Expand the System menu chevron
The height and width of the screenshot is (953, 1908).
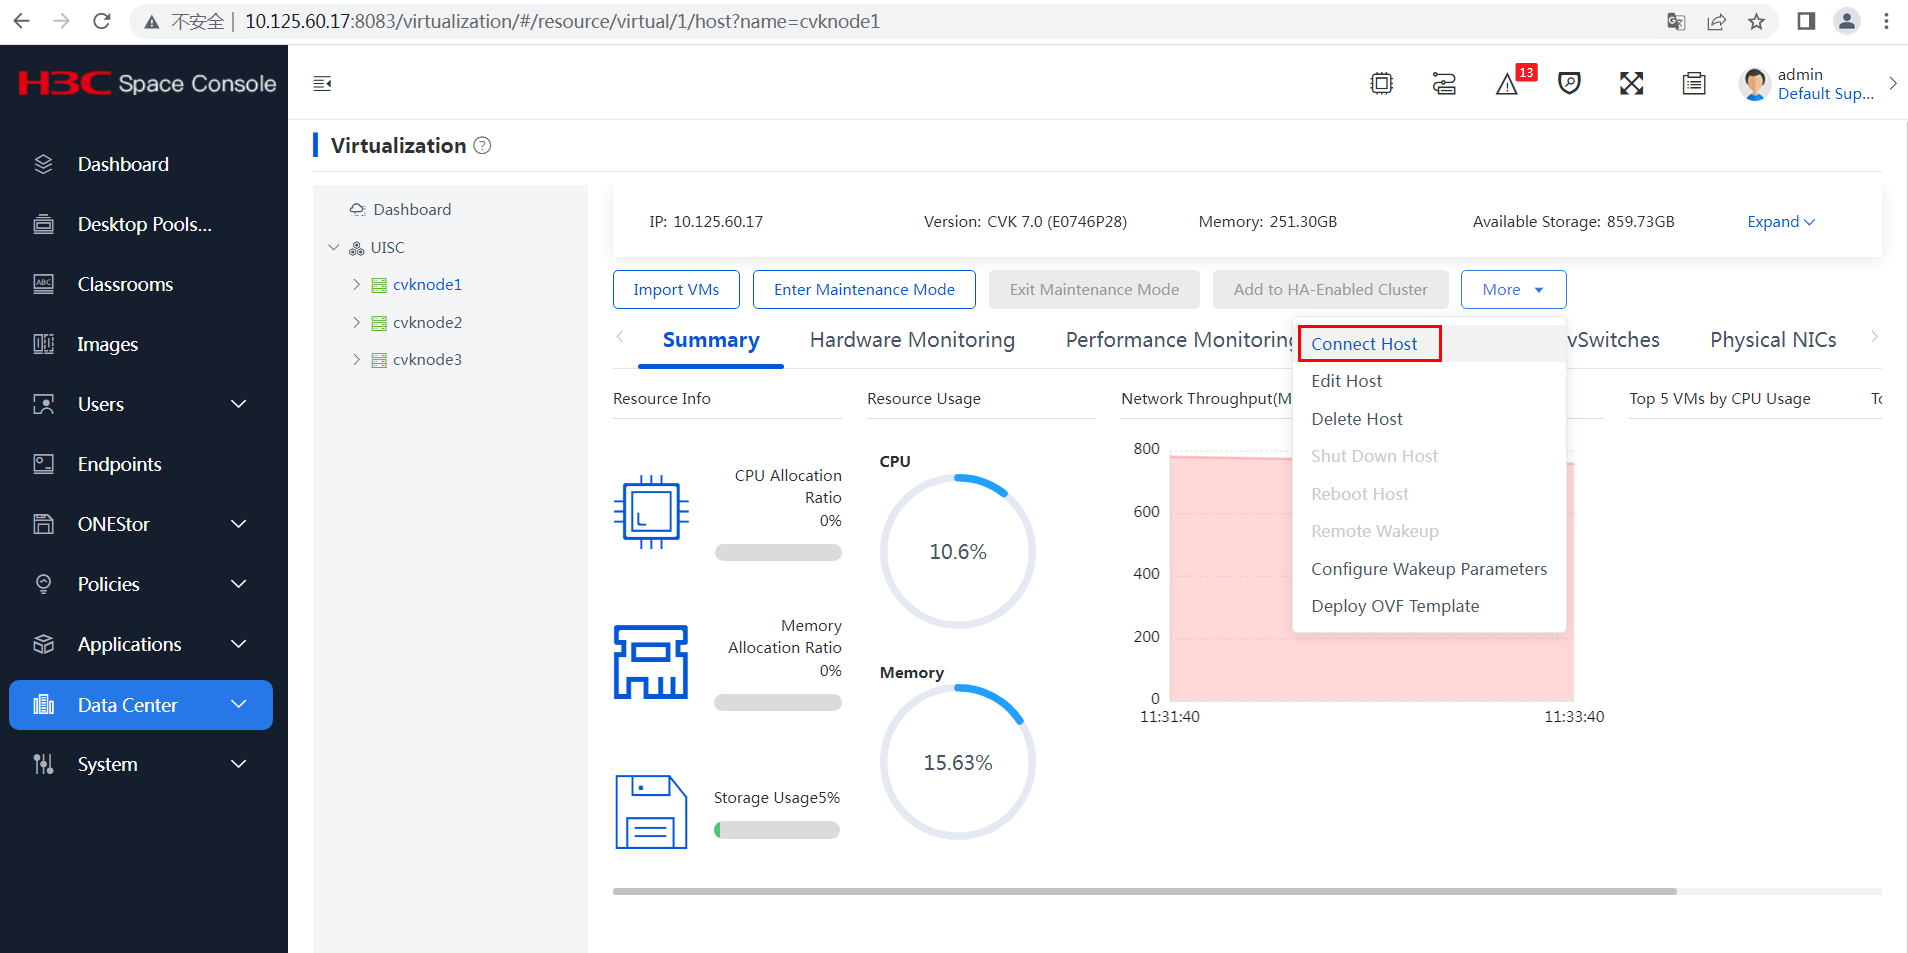(x=238, y=764)
